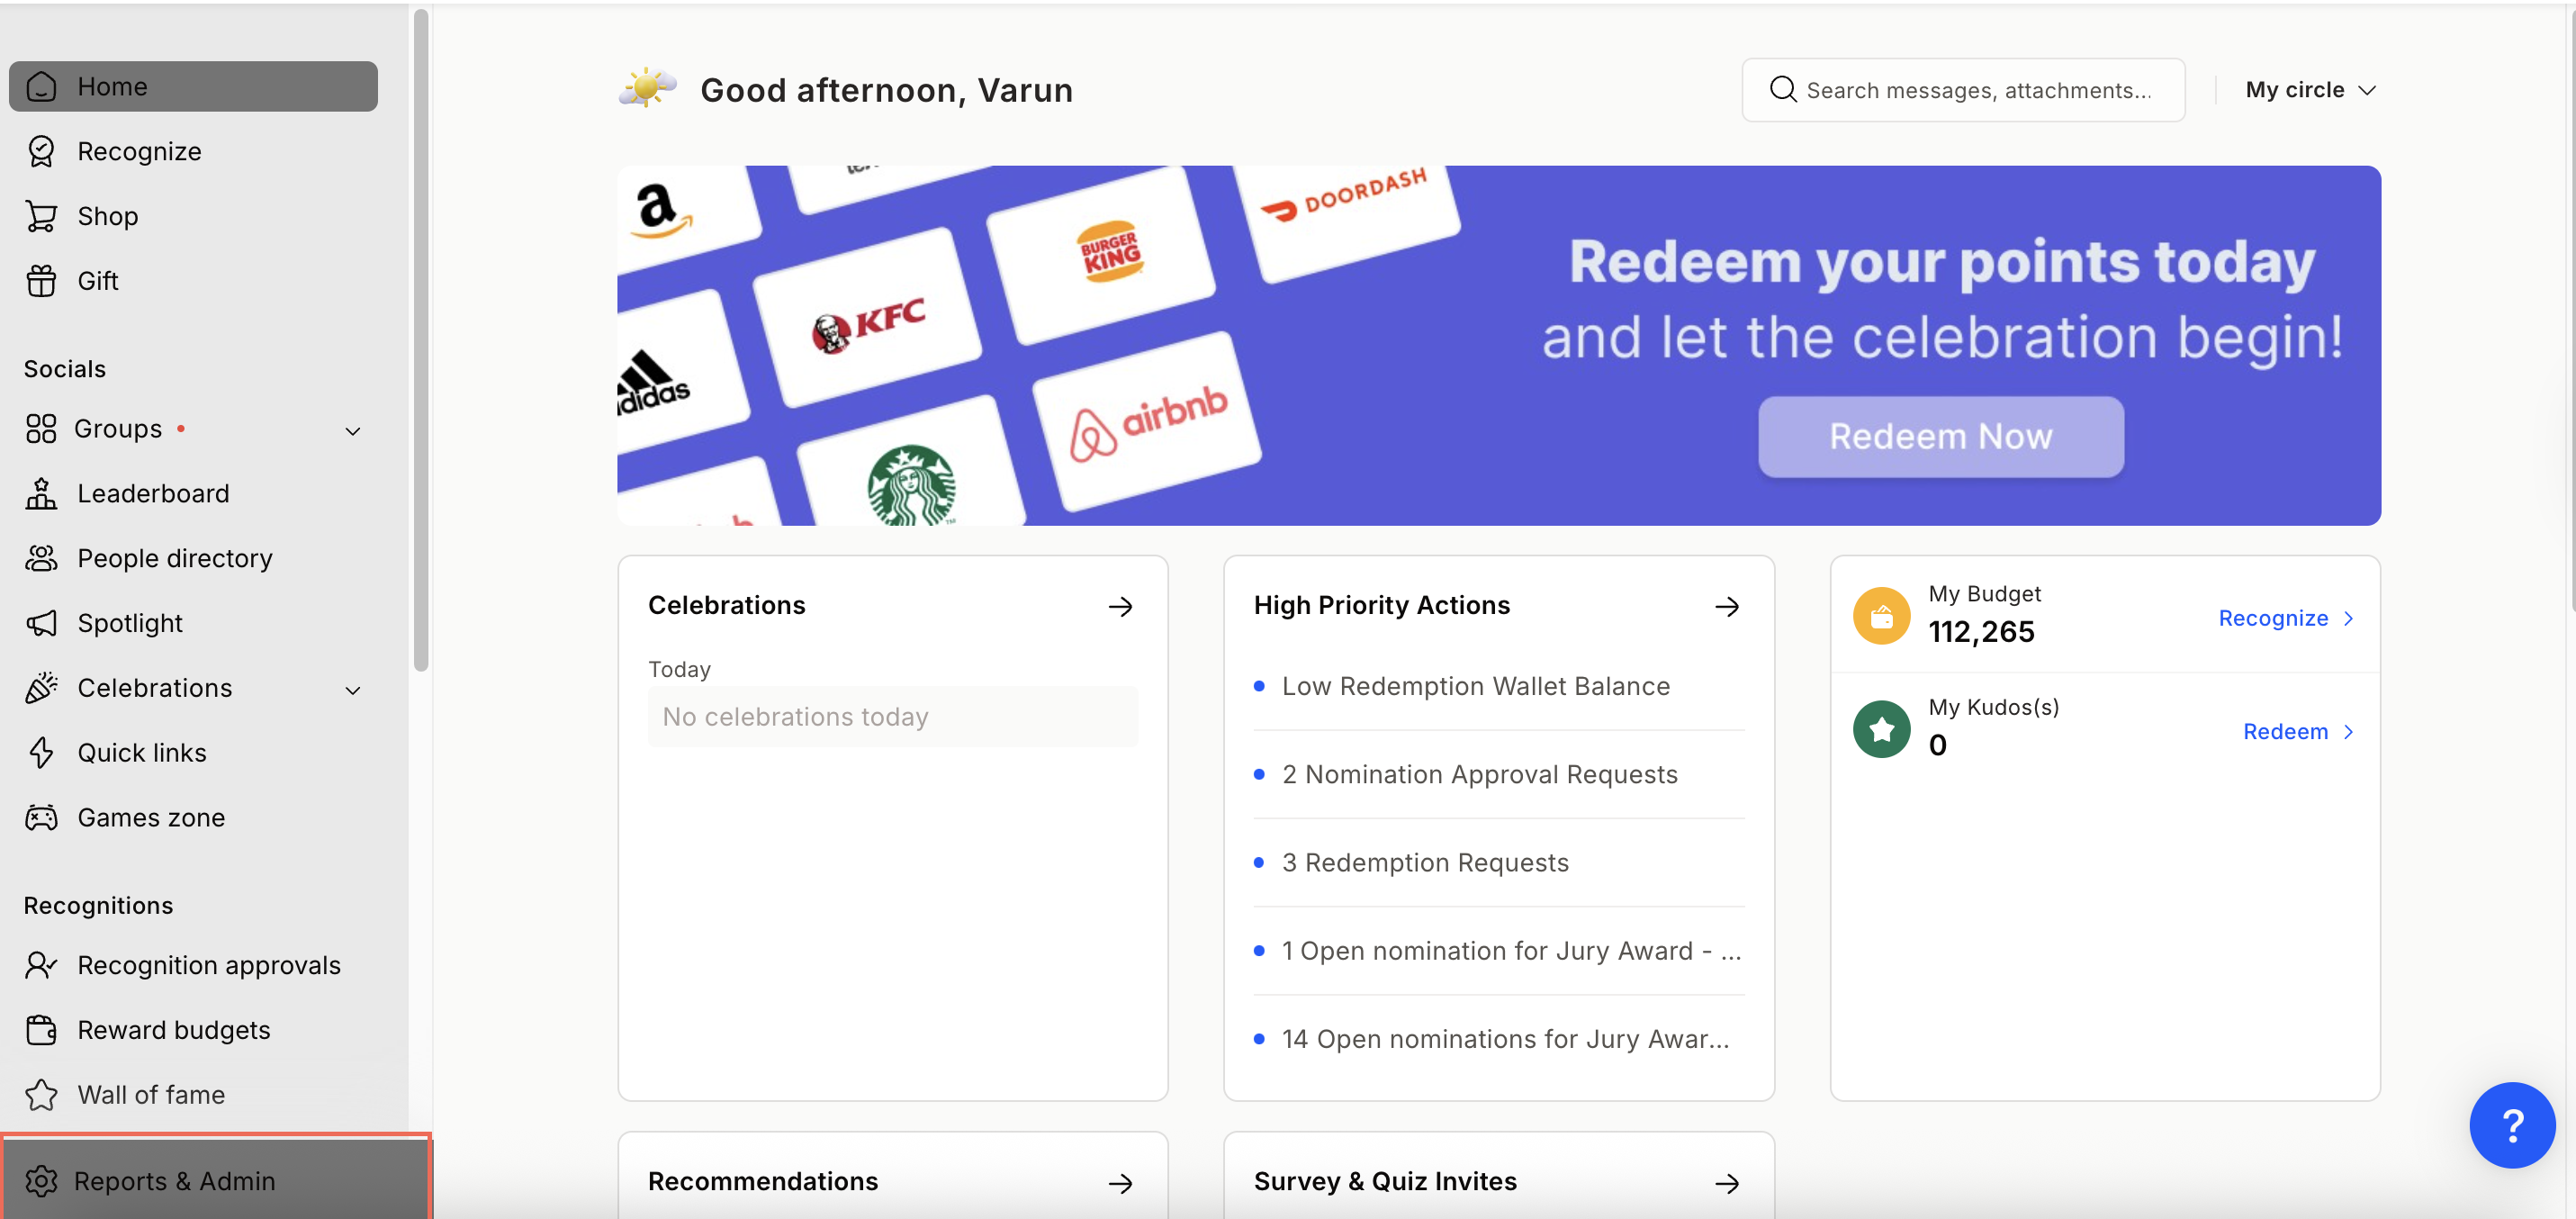Viewport: 2576px width, 1219px height.
Task: Open Survey & Quiz Invites arrow
Action: coord(1727,1184)
